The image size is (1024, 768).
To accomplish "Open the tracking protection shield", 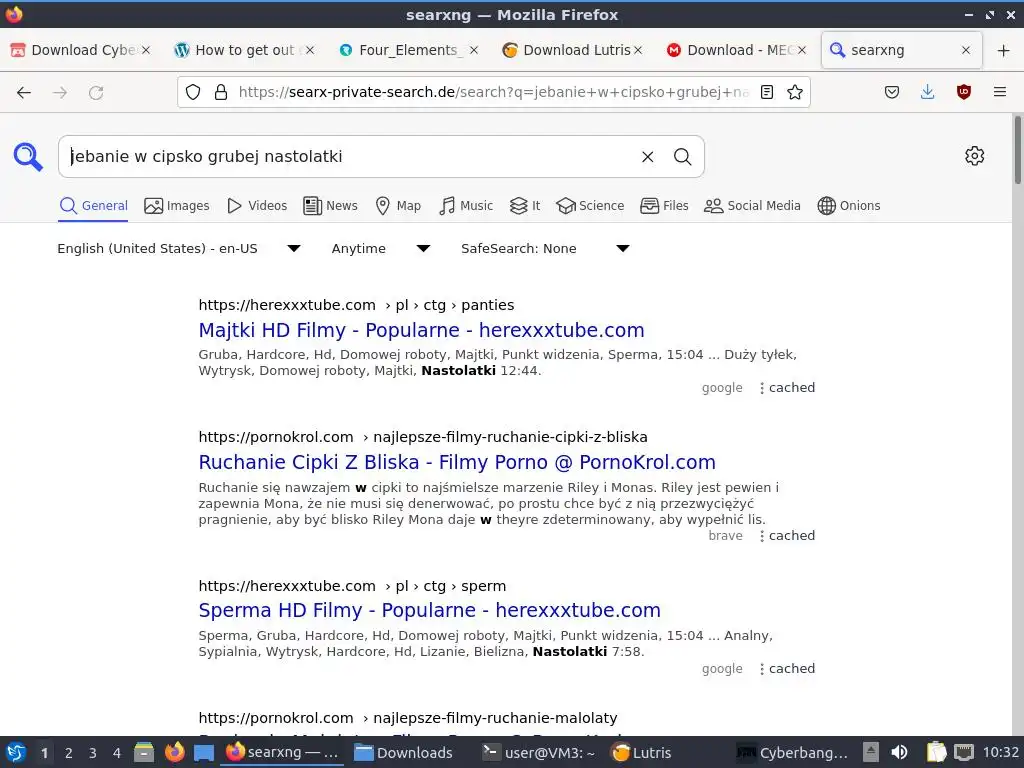I will click(x=193, y=92).
